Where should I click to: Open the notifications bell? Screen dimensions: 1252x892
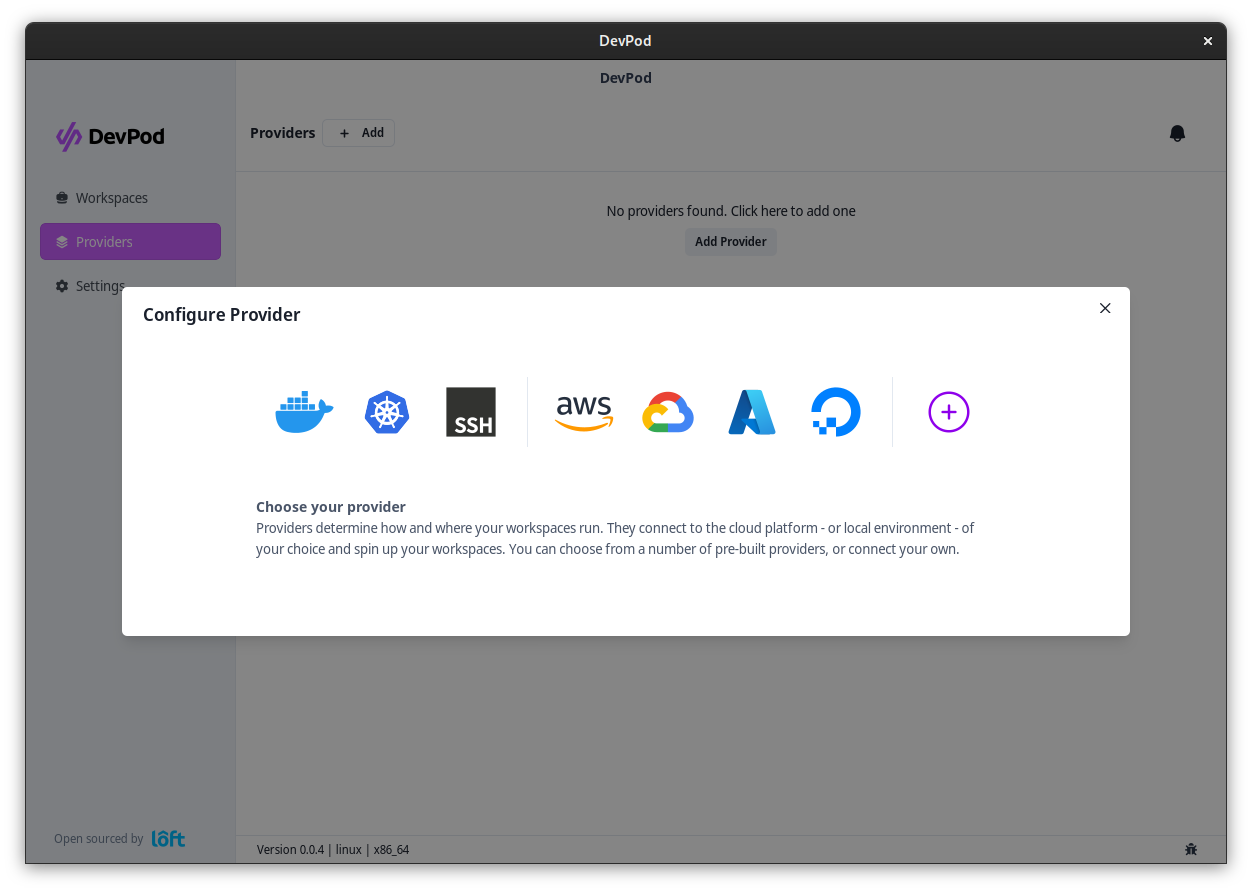[1177, 133]
